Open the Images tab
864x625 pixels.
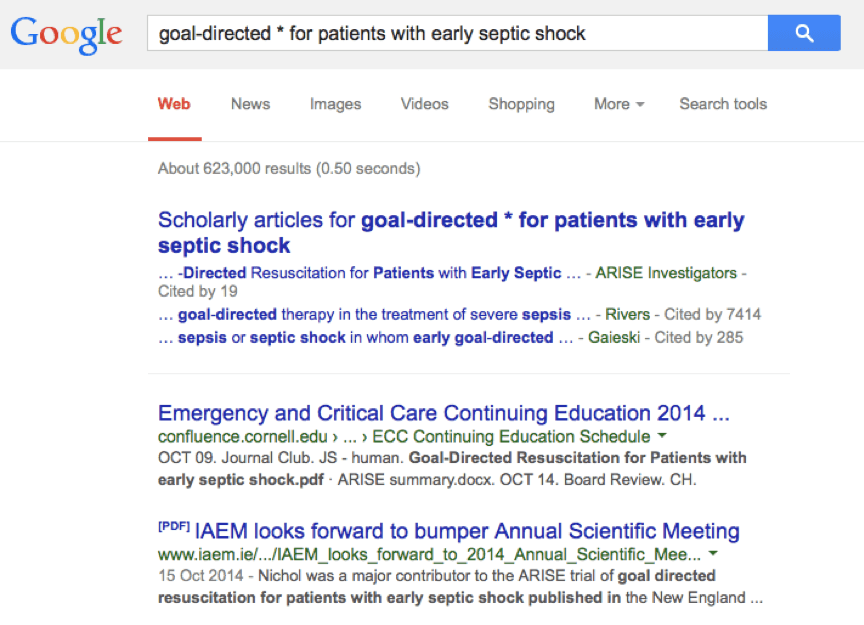click(335, 104)
